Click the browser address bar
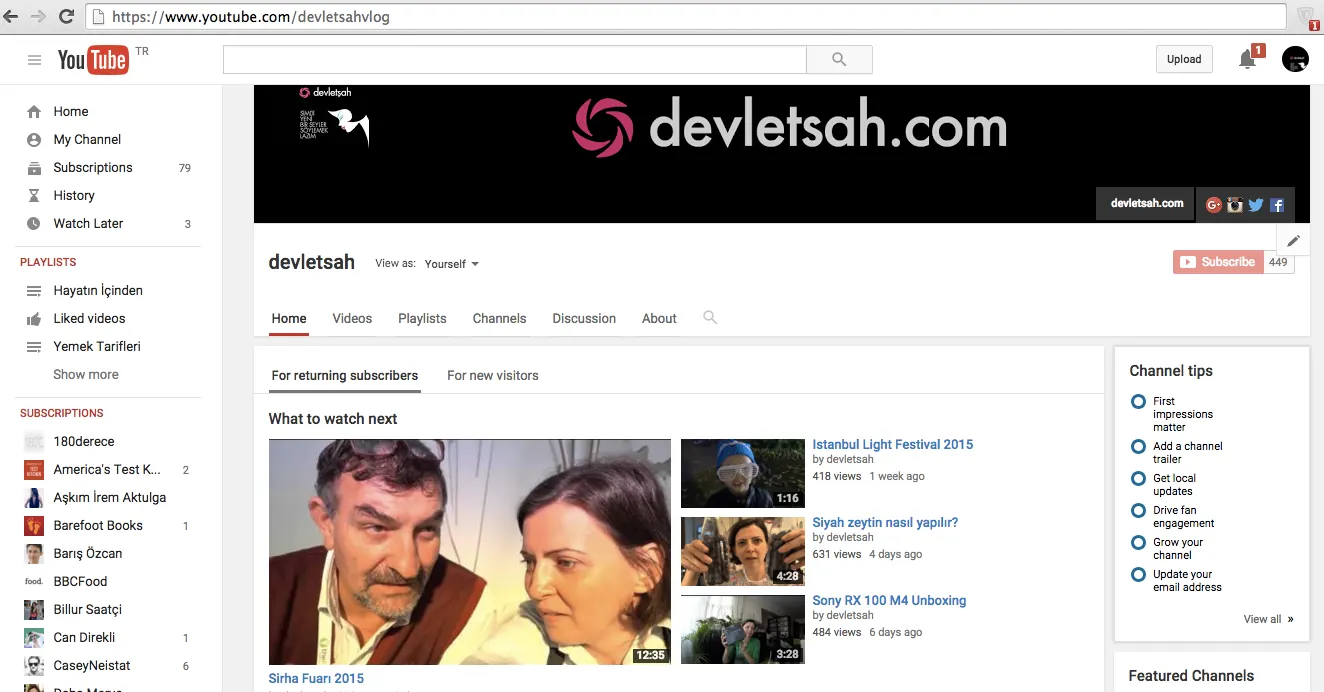Screen dimensions: 1324x692 (x=686, y=17)
